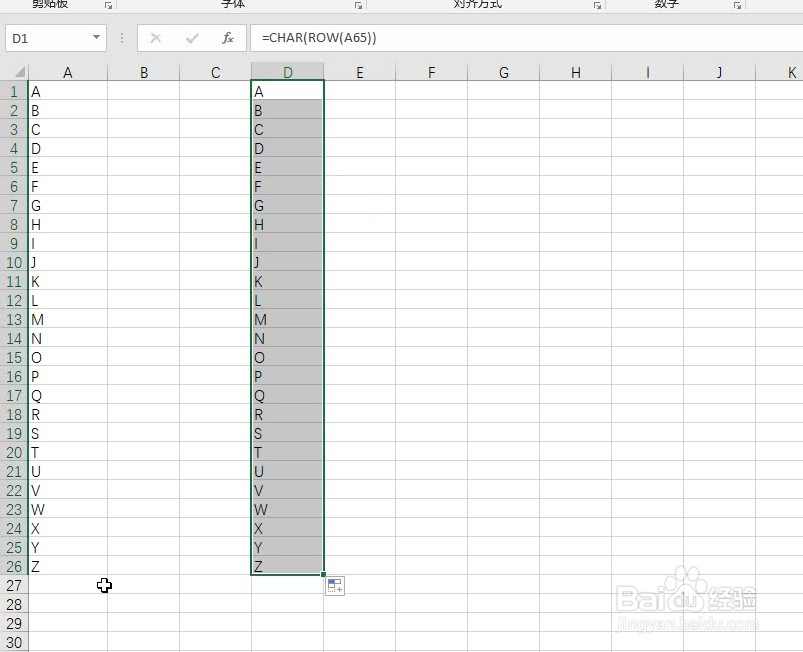Select column C header
The height and width of the screenshot is (652, 803).
216,72
